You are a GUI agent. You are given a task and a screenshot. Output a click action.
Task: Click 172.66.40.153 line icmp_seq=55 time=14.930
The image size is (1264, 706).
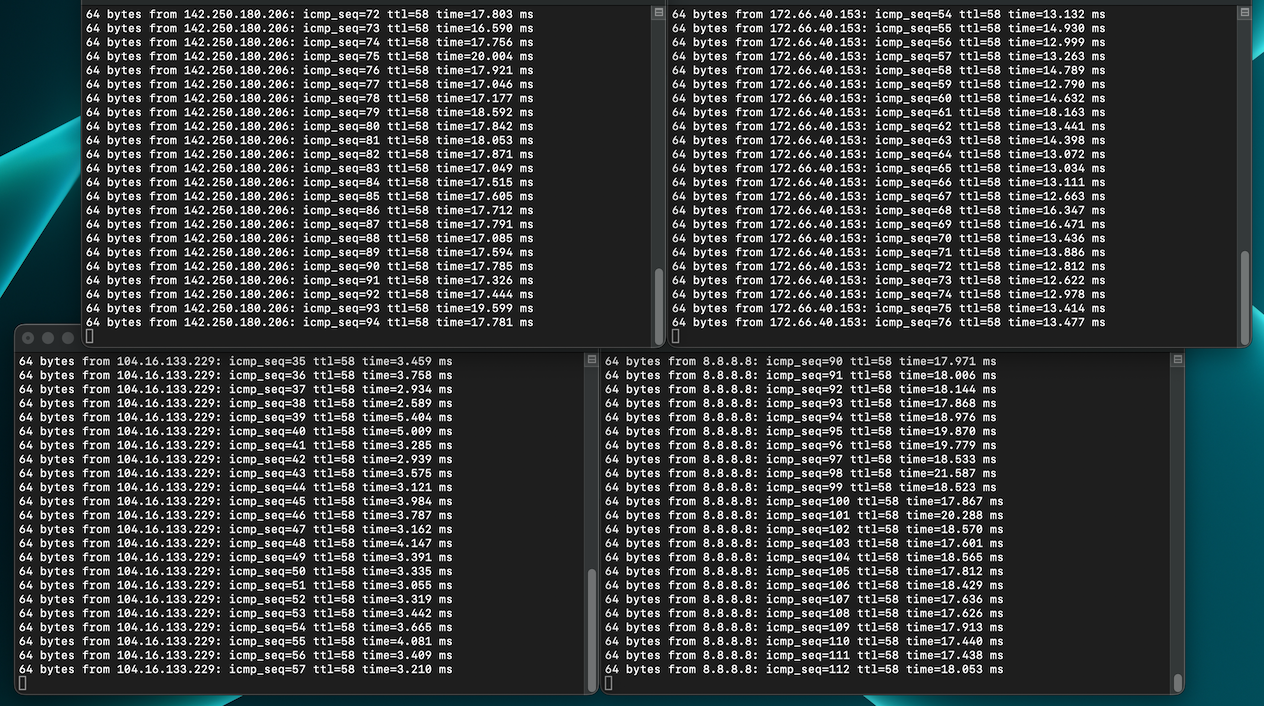point(889,28)
